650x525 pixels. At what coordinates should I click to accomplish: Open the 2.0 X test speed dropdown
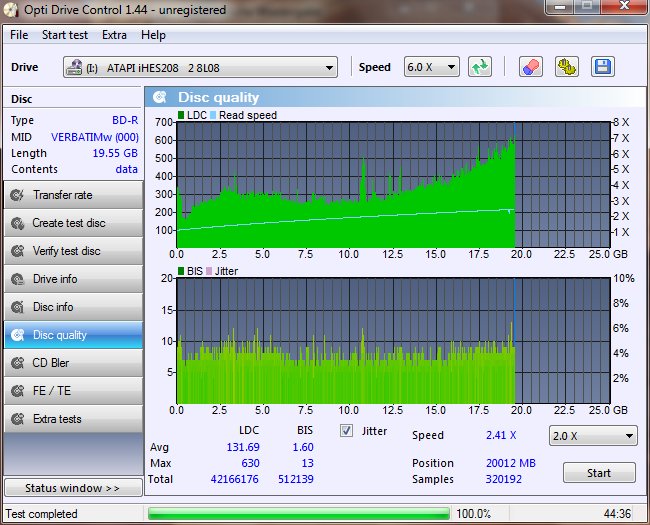(x=593, y=436)
